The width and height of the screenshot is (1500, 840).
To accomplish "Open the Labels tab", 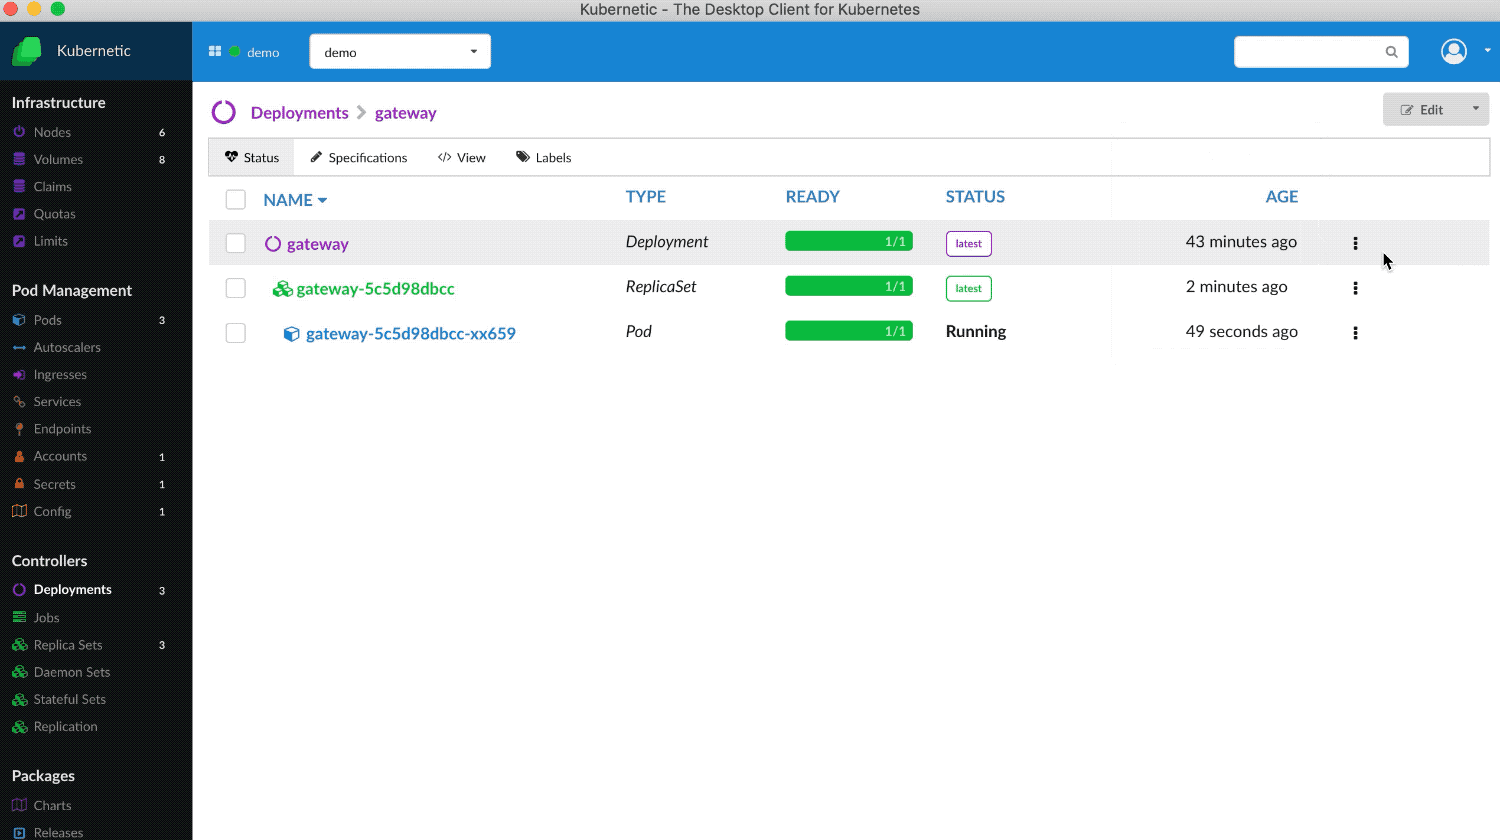I will pos(543,157).
